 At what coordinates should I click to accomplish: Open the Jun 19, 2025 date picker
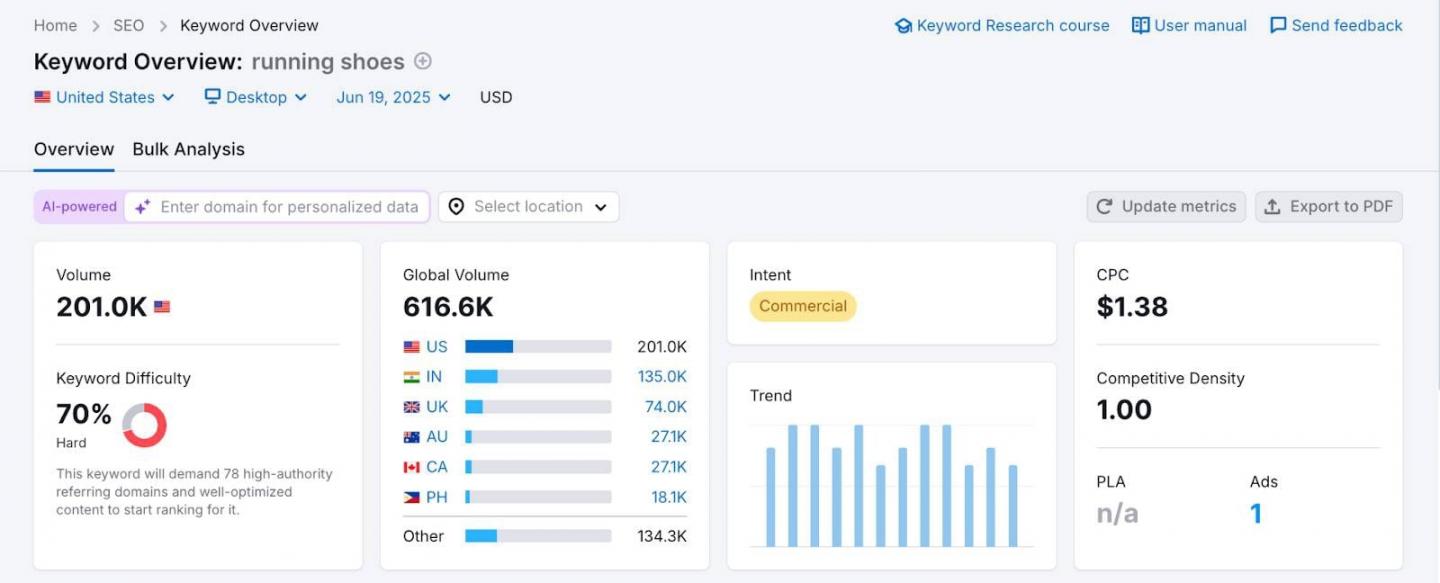pyautogui.click(x=393, y=97)
